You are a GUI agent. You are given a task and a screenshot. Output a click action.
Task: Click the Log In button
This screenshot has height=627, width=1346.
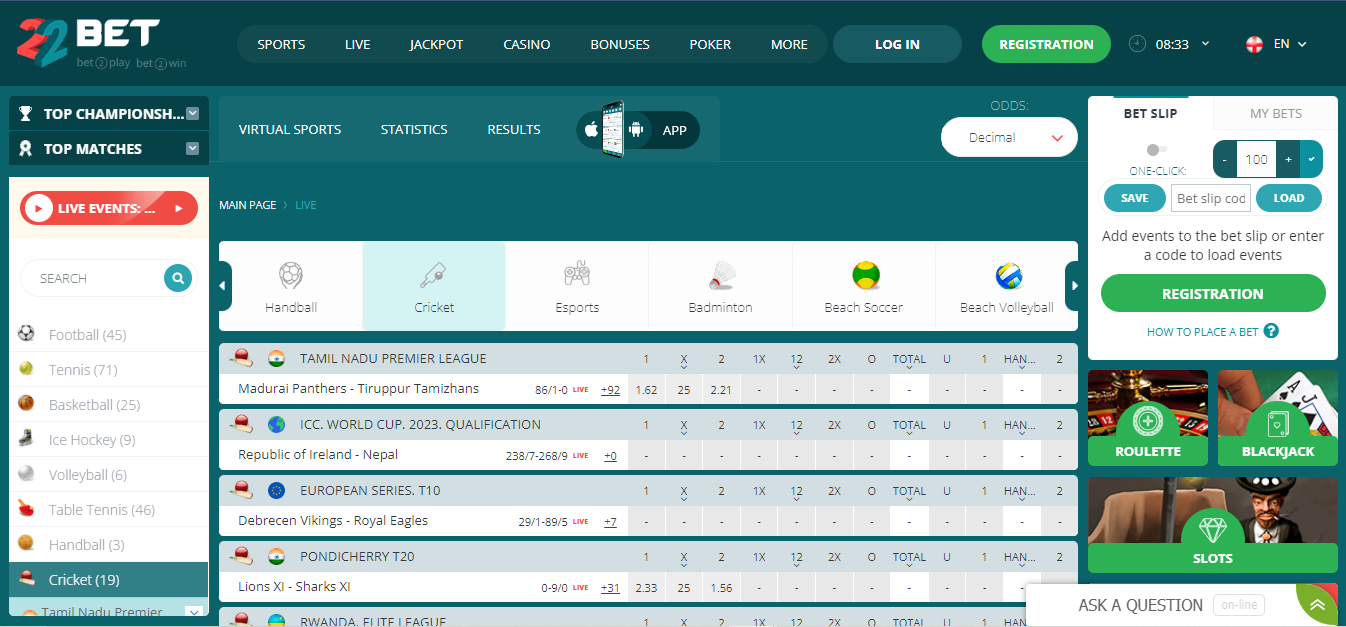pyautogui.click(x=897, y=44)
